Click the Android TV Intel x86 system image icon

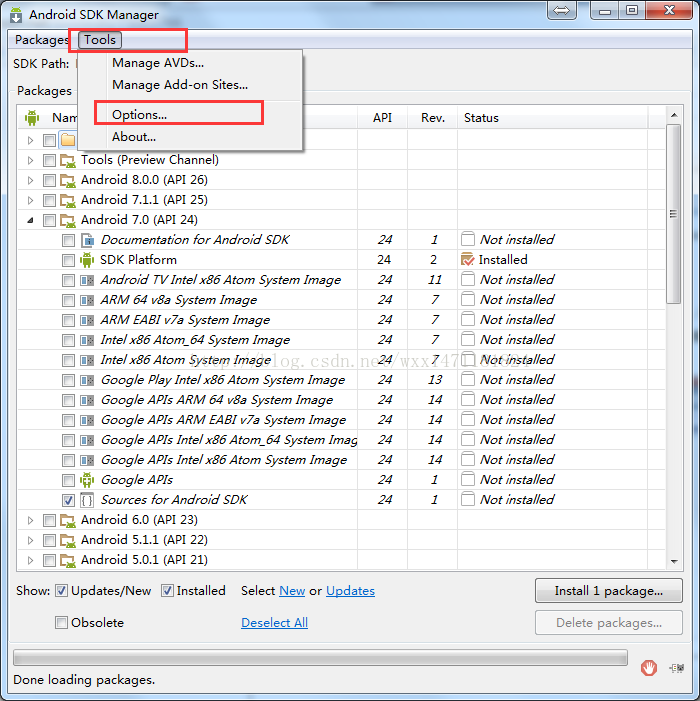87,280
